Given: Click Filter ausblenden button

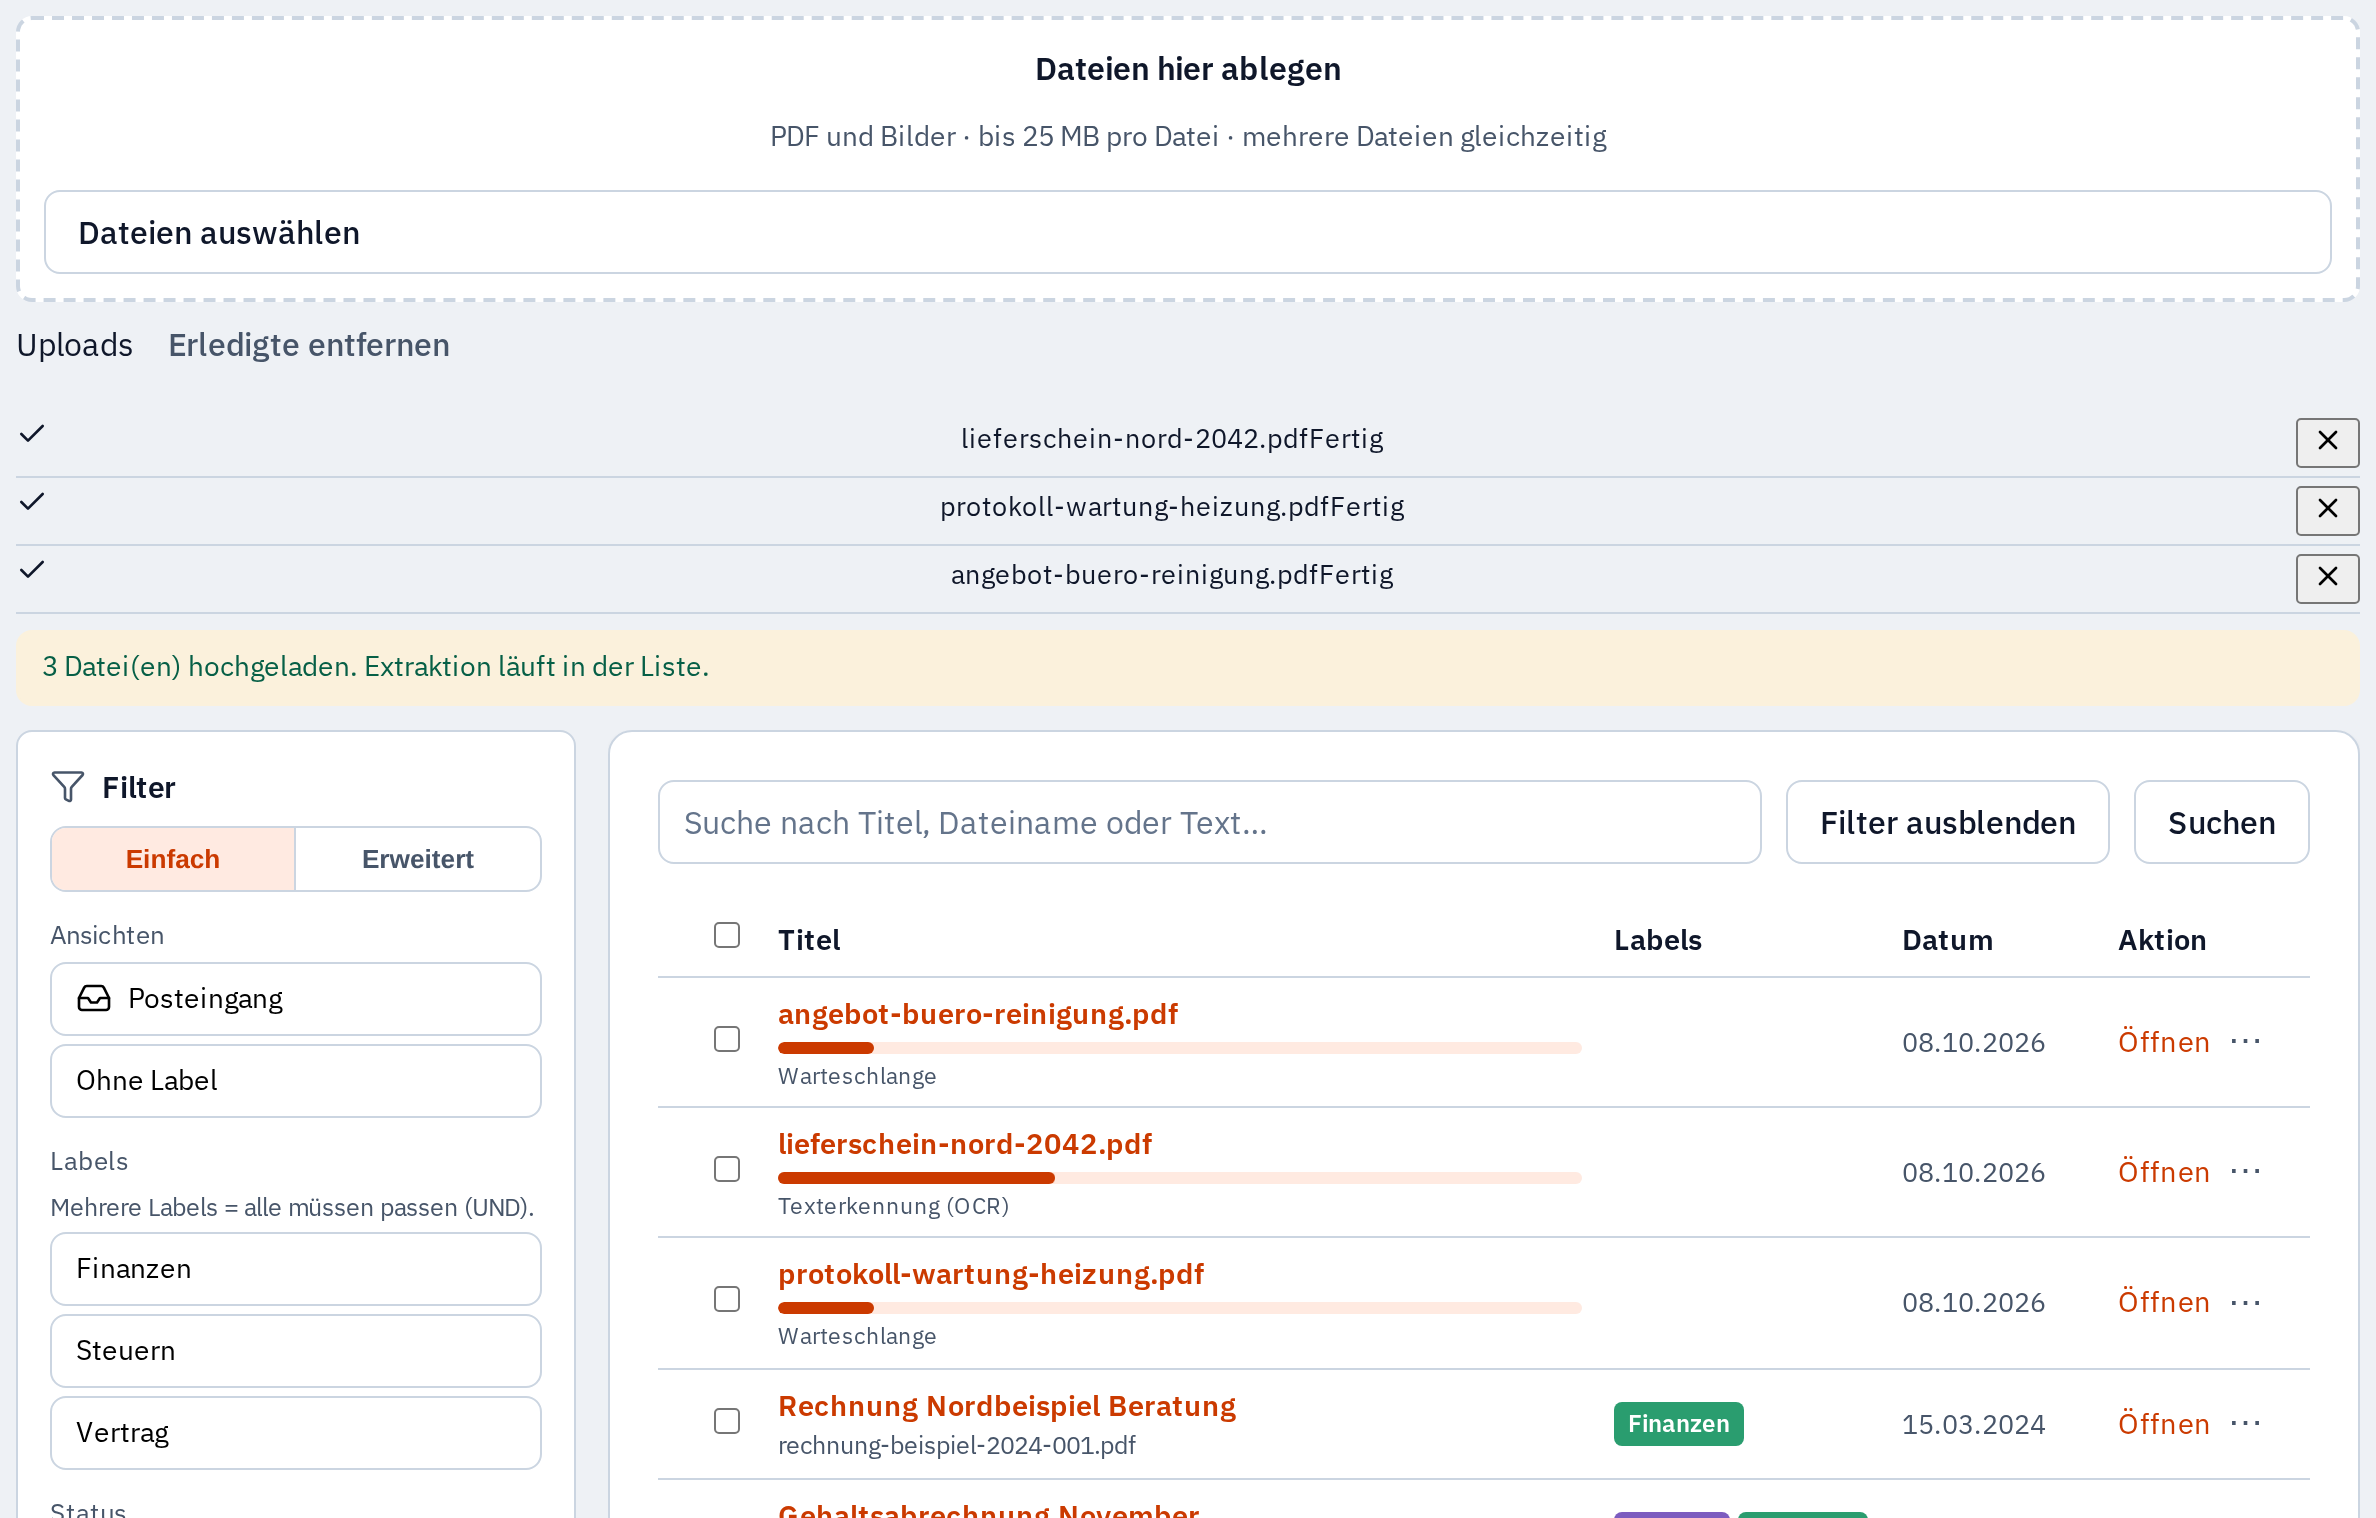Looking at the screenshot, I should tap(1948, 822).
